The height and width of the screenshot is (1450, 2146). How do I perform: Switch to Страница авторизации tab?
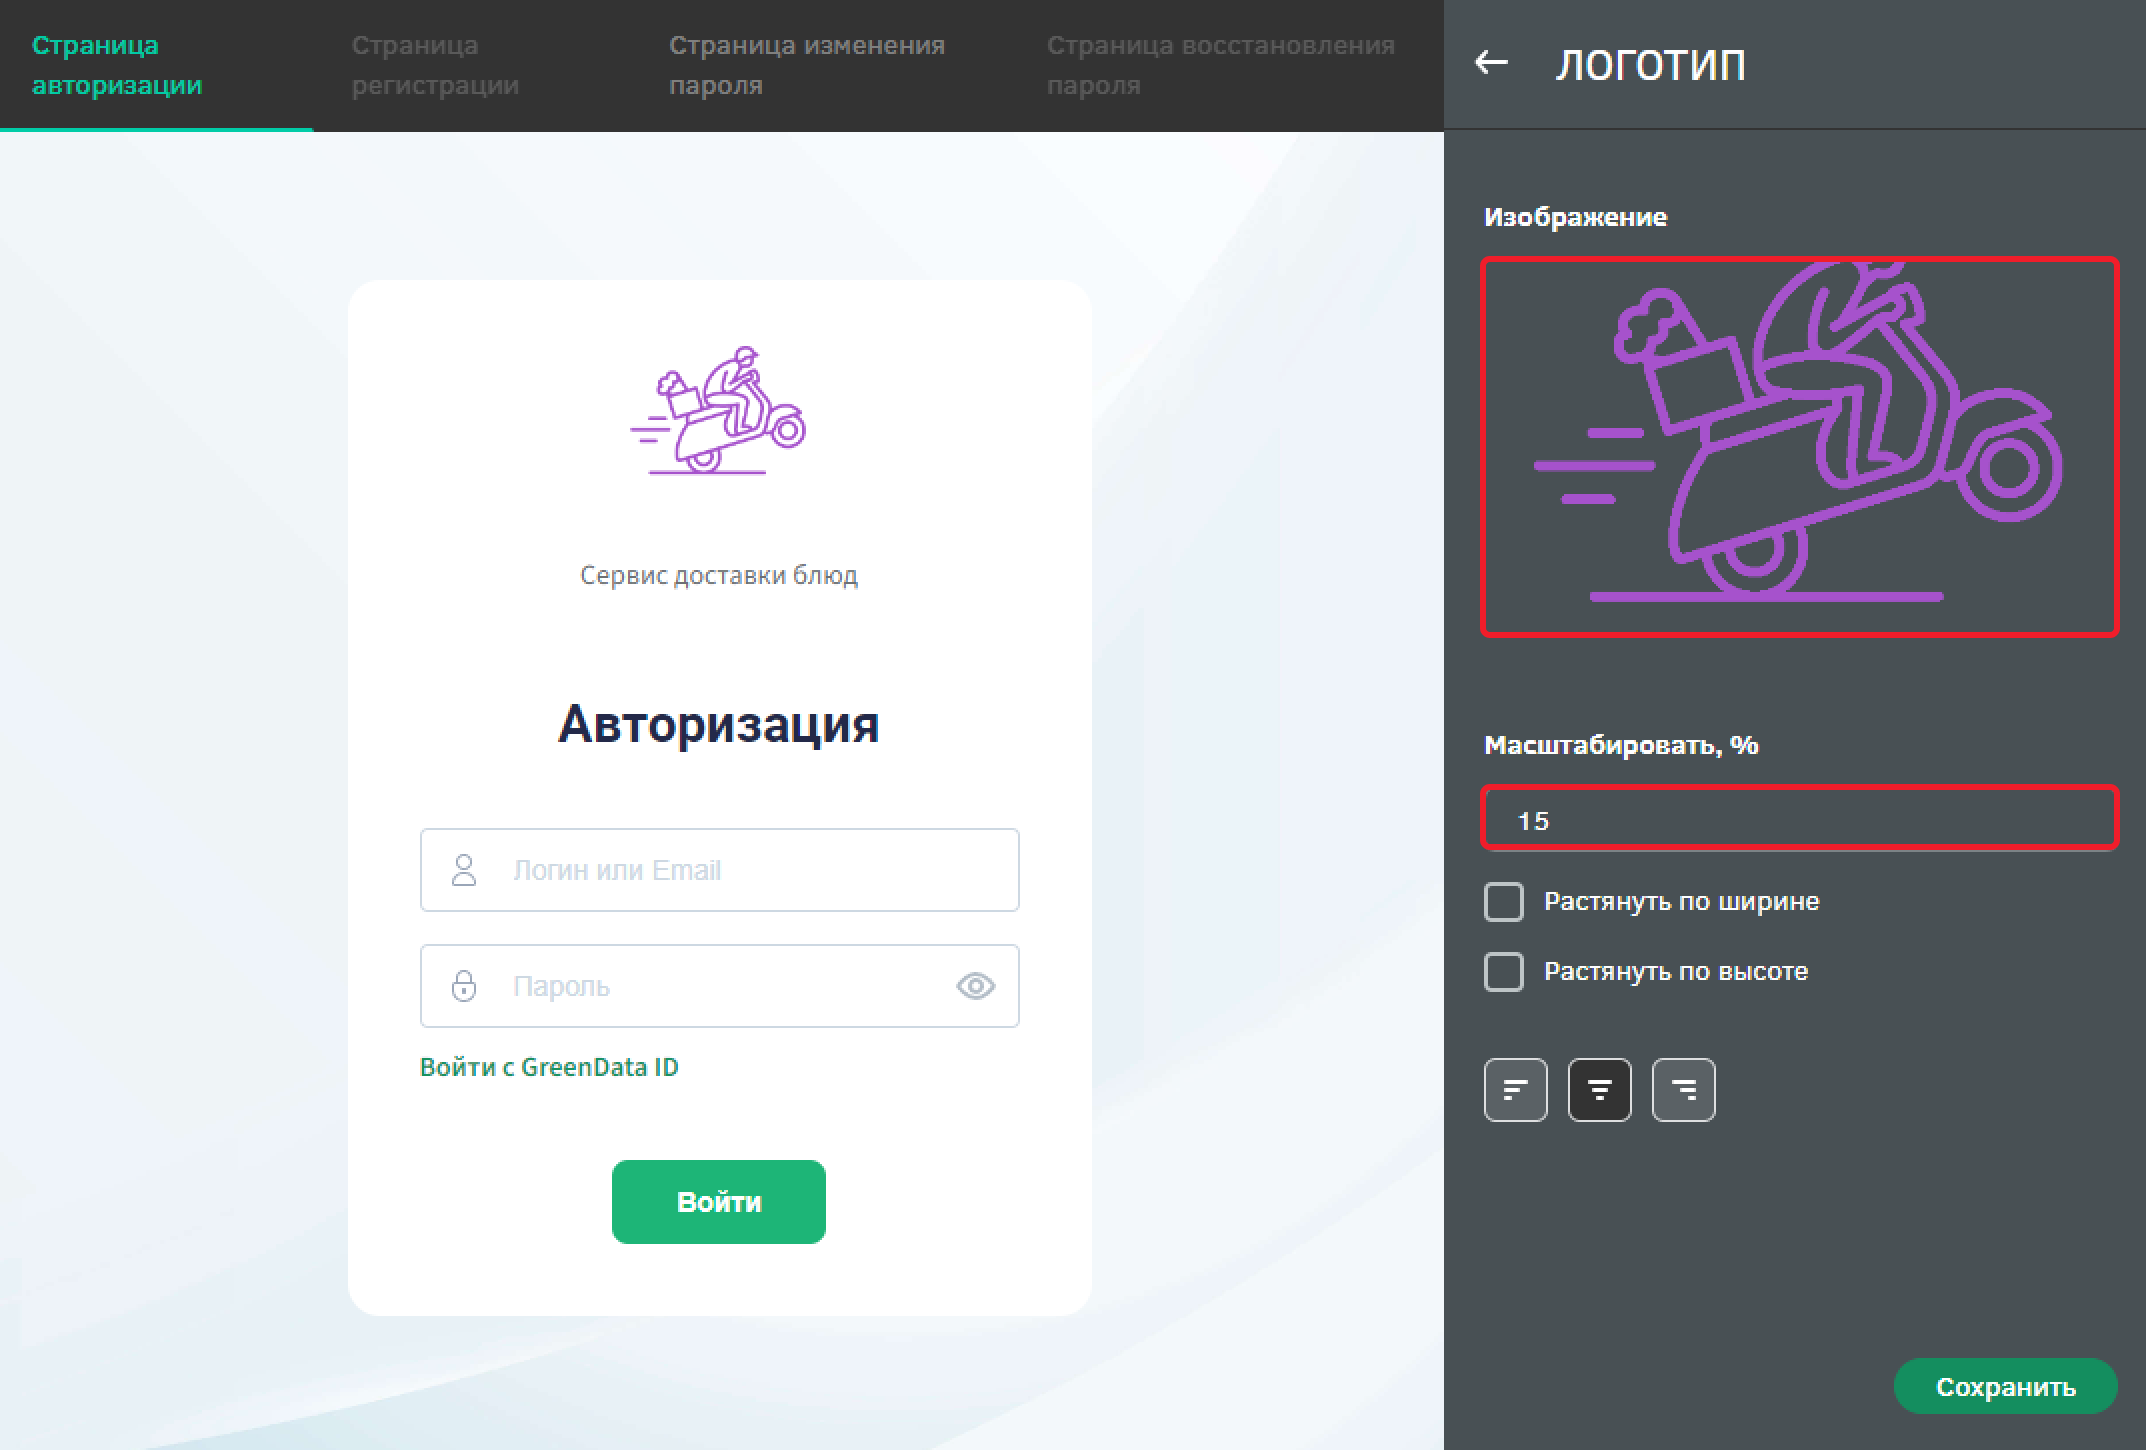117,65
